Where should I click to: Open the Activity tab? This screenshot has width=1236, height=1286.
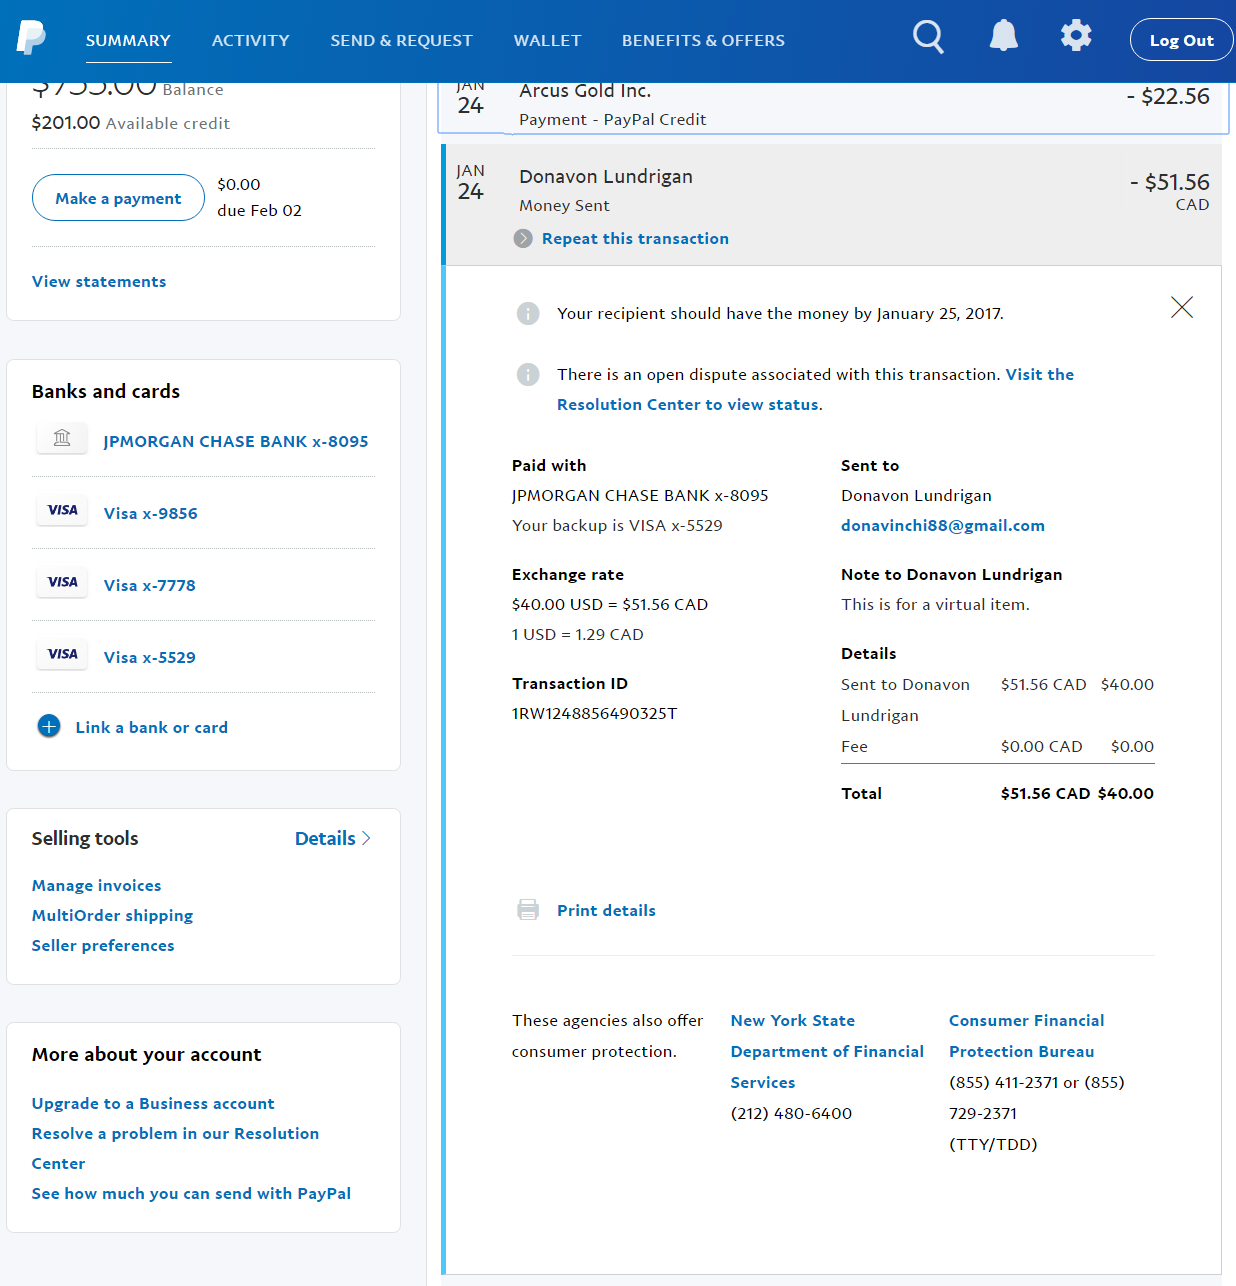pyautogui.click(x=251, y=40)
